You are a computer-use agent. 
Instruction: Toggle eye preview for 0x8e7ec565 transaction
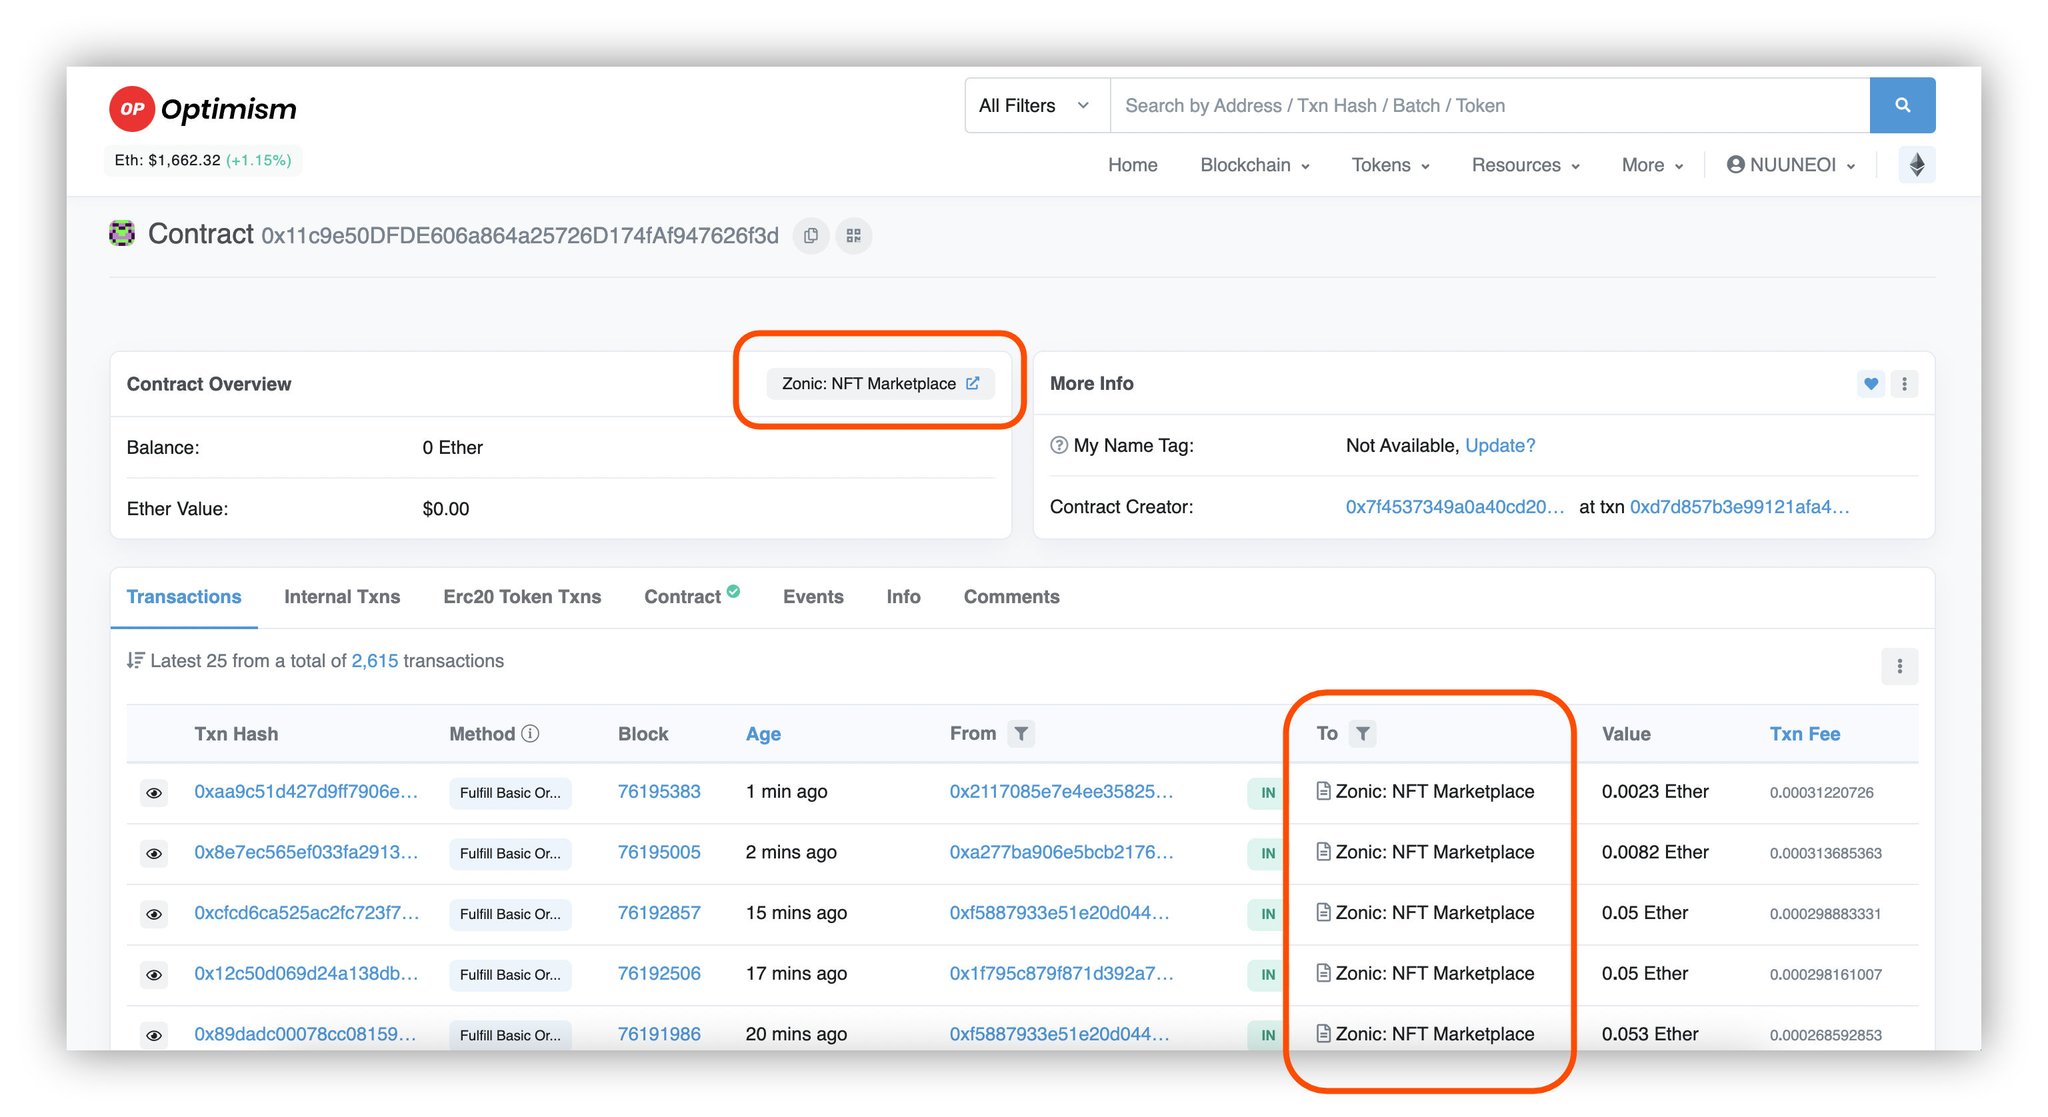pyautogui.click(x=154, y=853)
